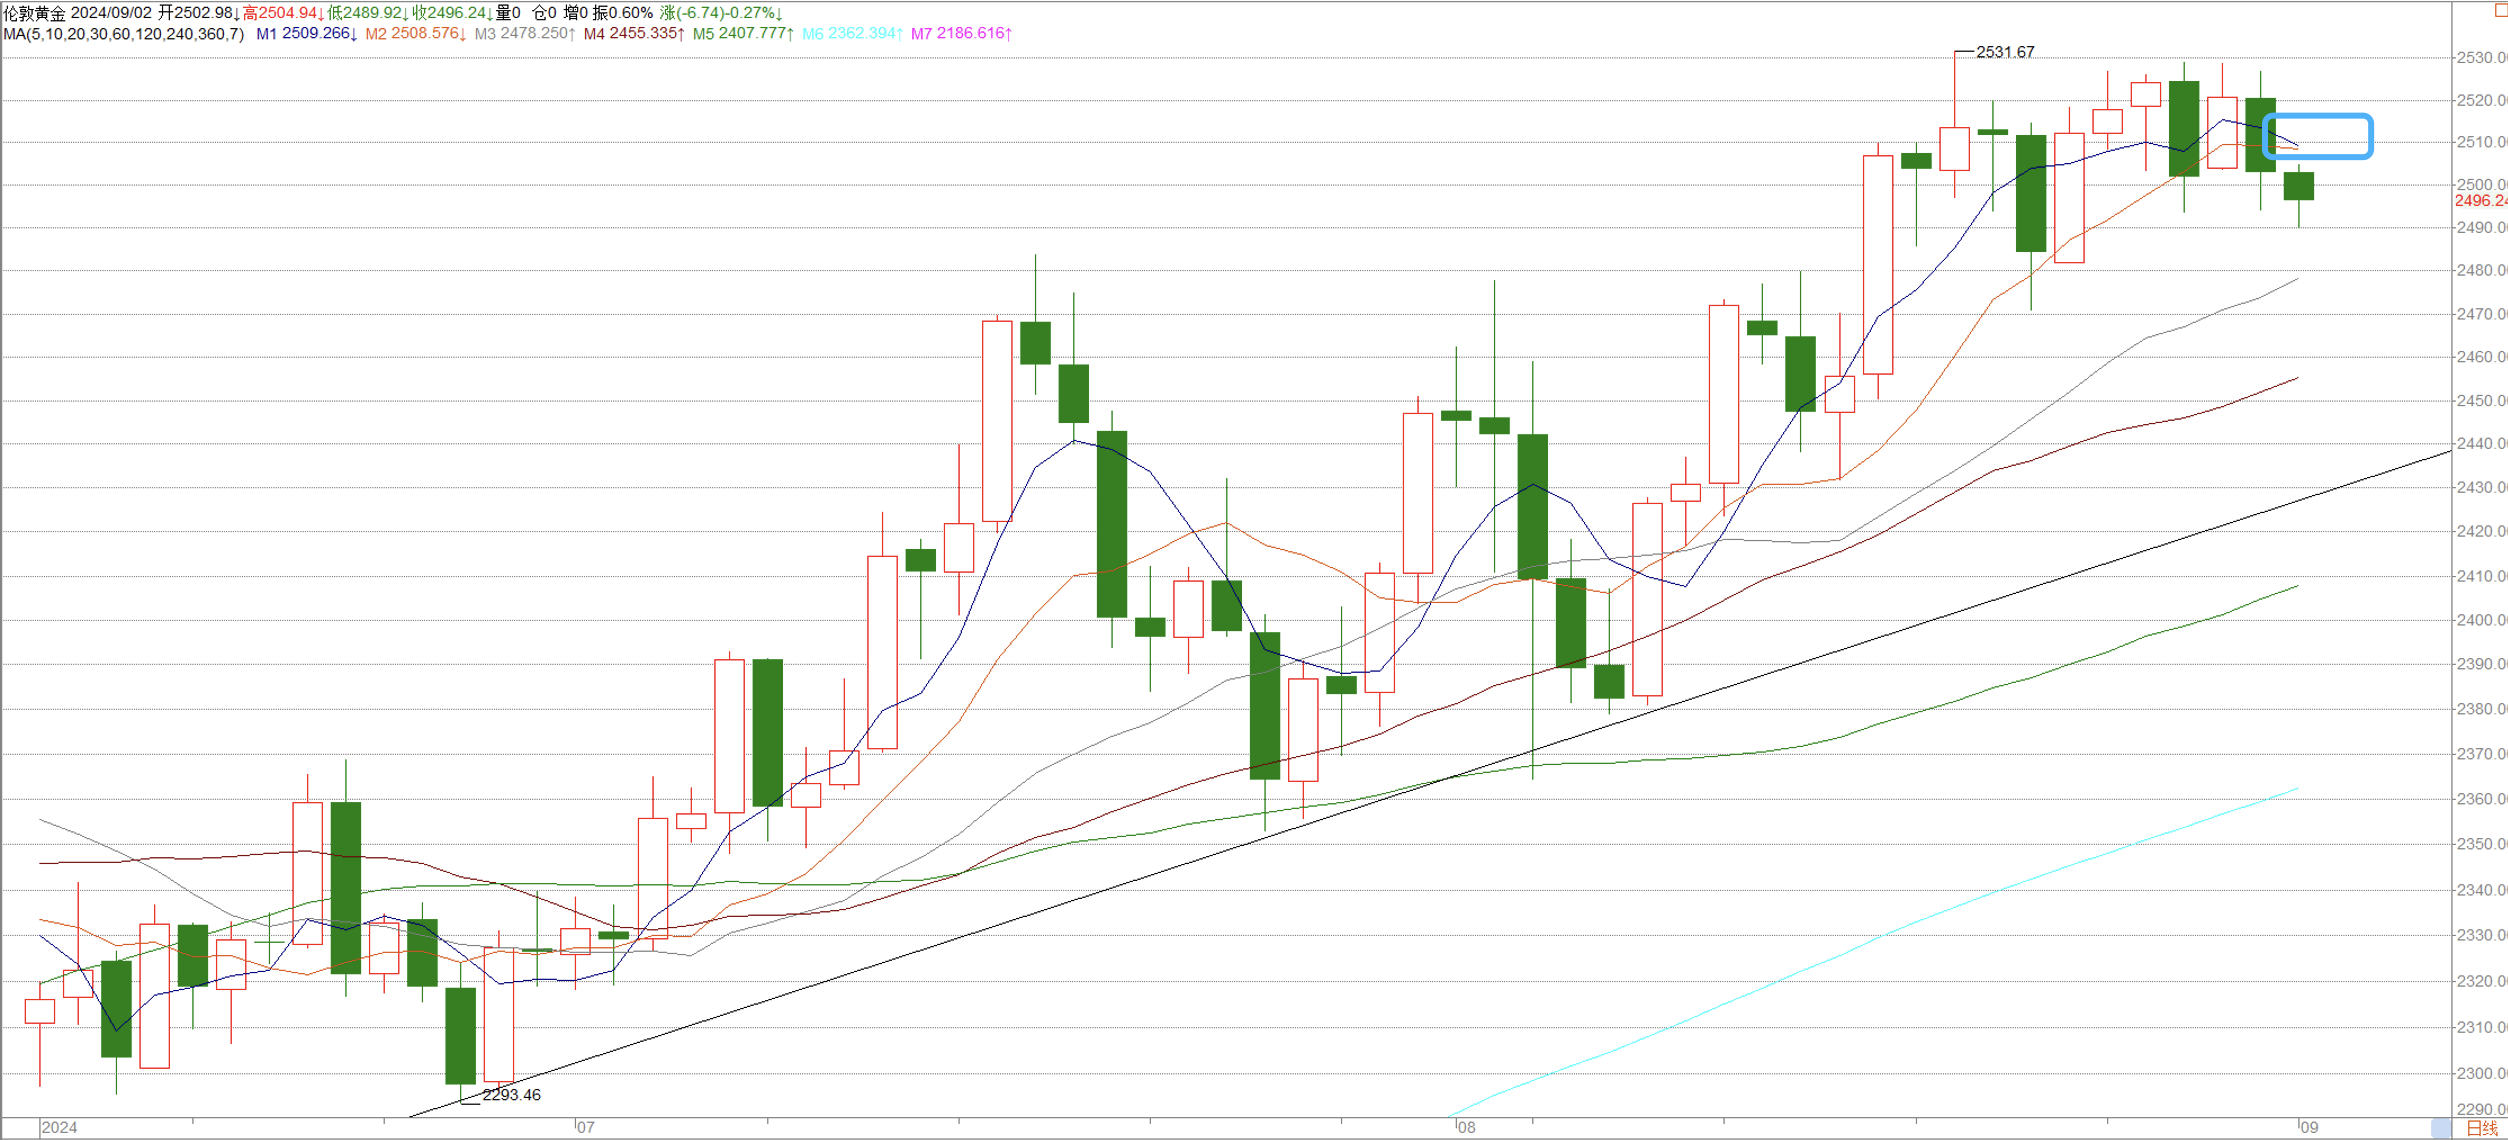Screen dimensions: 2508x1140
Task: Click the low price 低2489.92
Action: click(x=368, y=13)
